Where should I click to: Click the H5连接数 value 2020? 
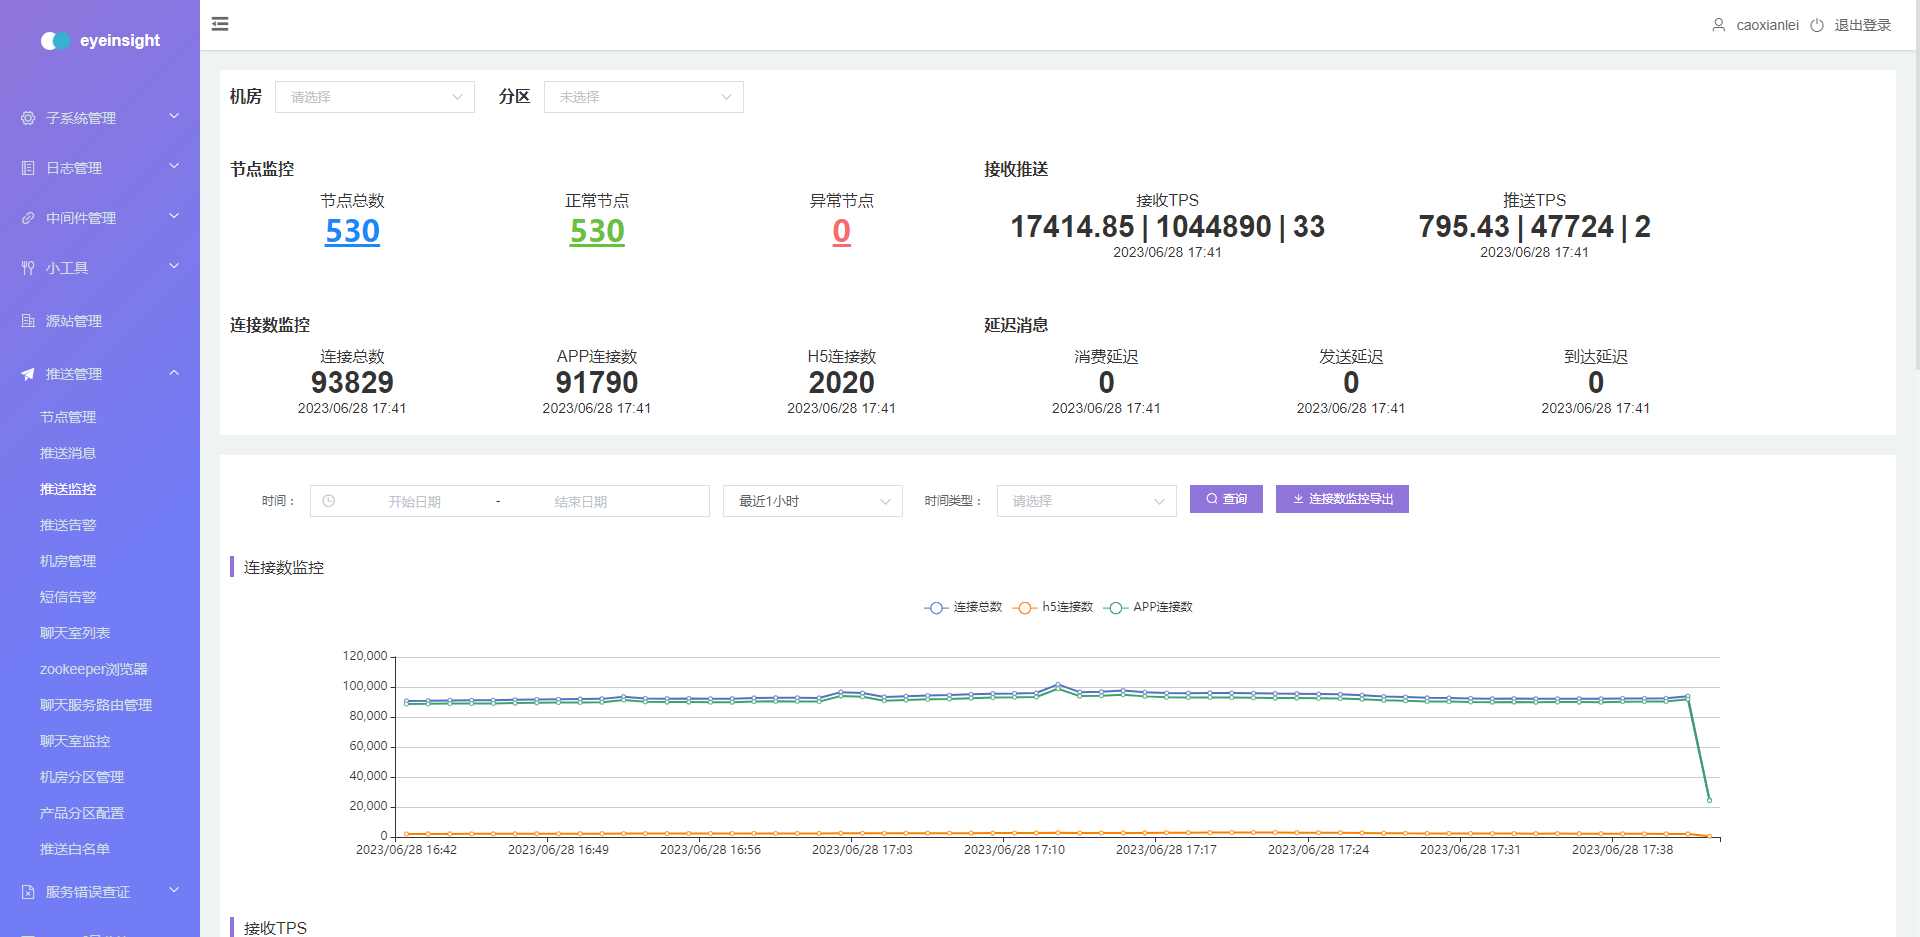click(x=842, y=382)
